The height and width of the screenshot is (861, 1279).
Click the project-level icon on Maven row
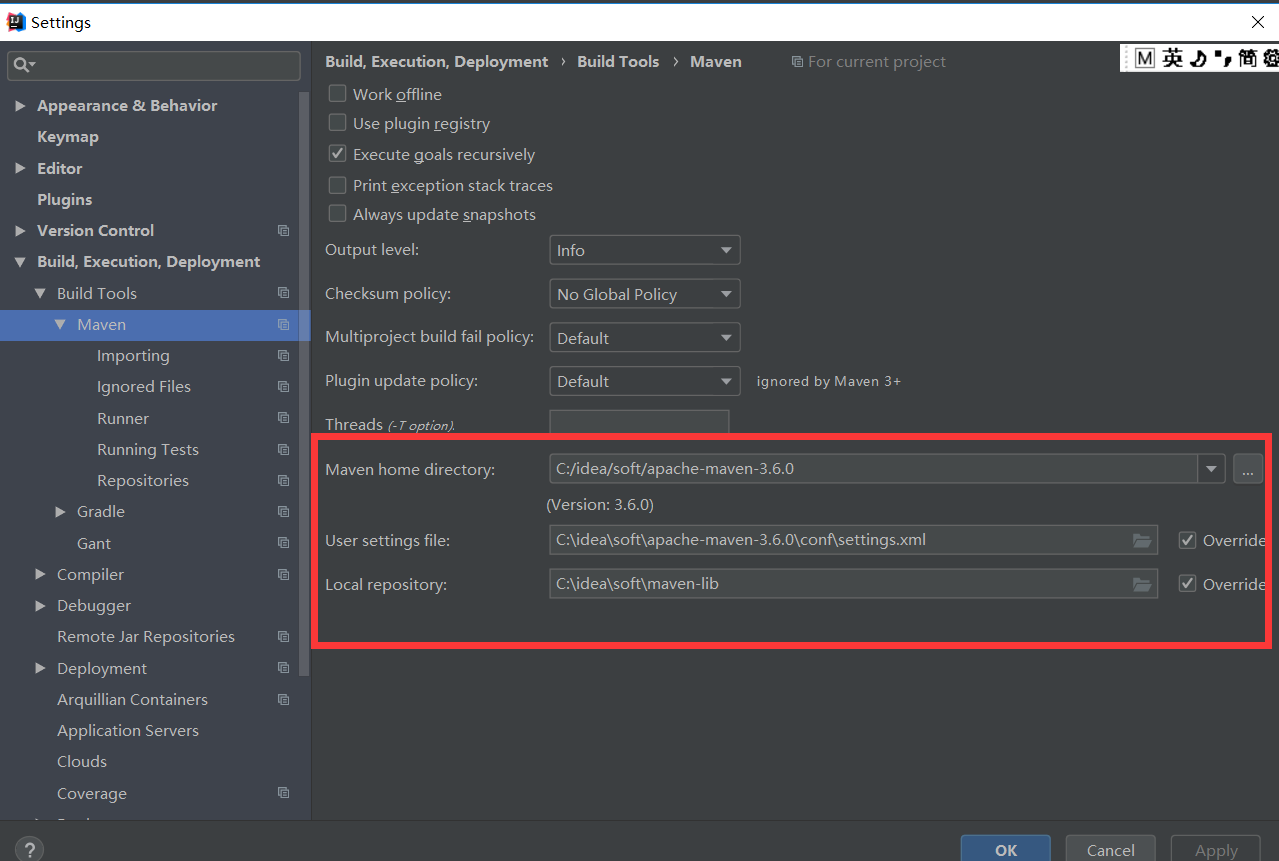tap(284, 325)
